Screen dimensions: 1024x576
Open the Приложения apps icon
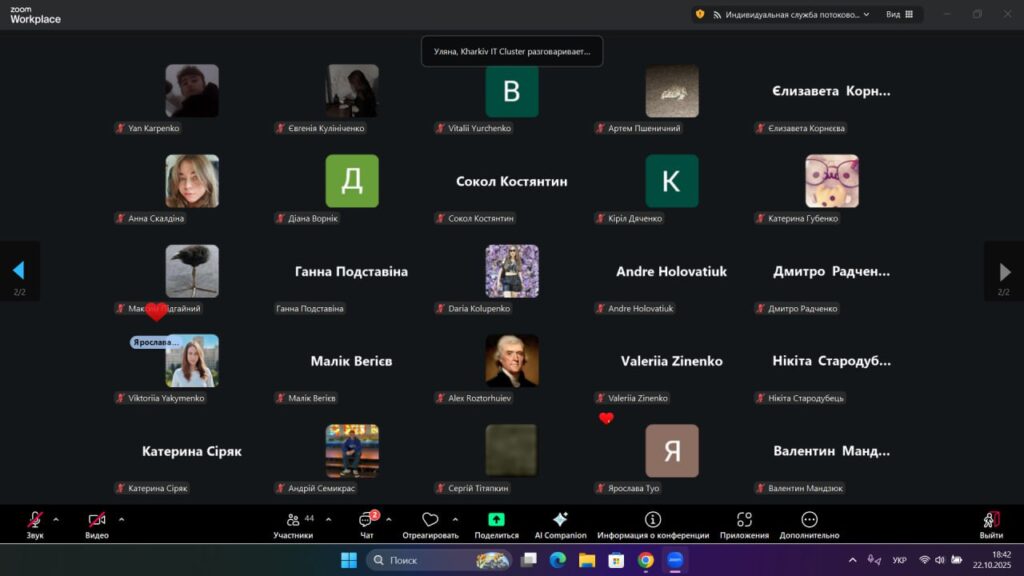[744, 520]
